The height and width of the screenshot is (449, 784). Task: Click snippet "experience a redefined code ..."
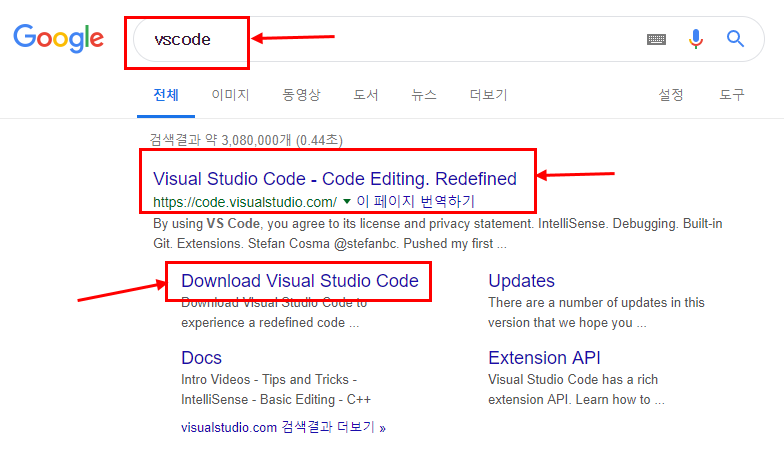coord(270,322)
